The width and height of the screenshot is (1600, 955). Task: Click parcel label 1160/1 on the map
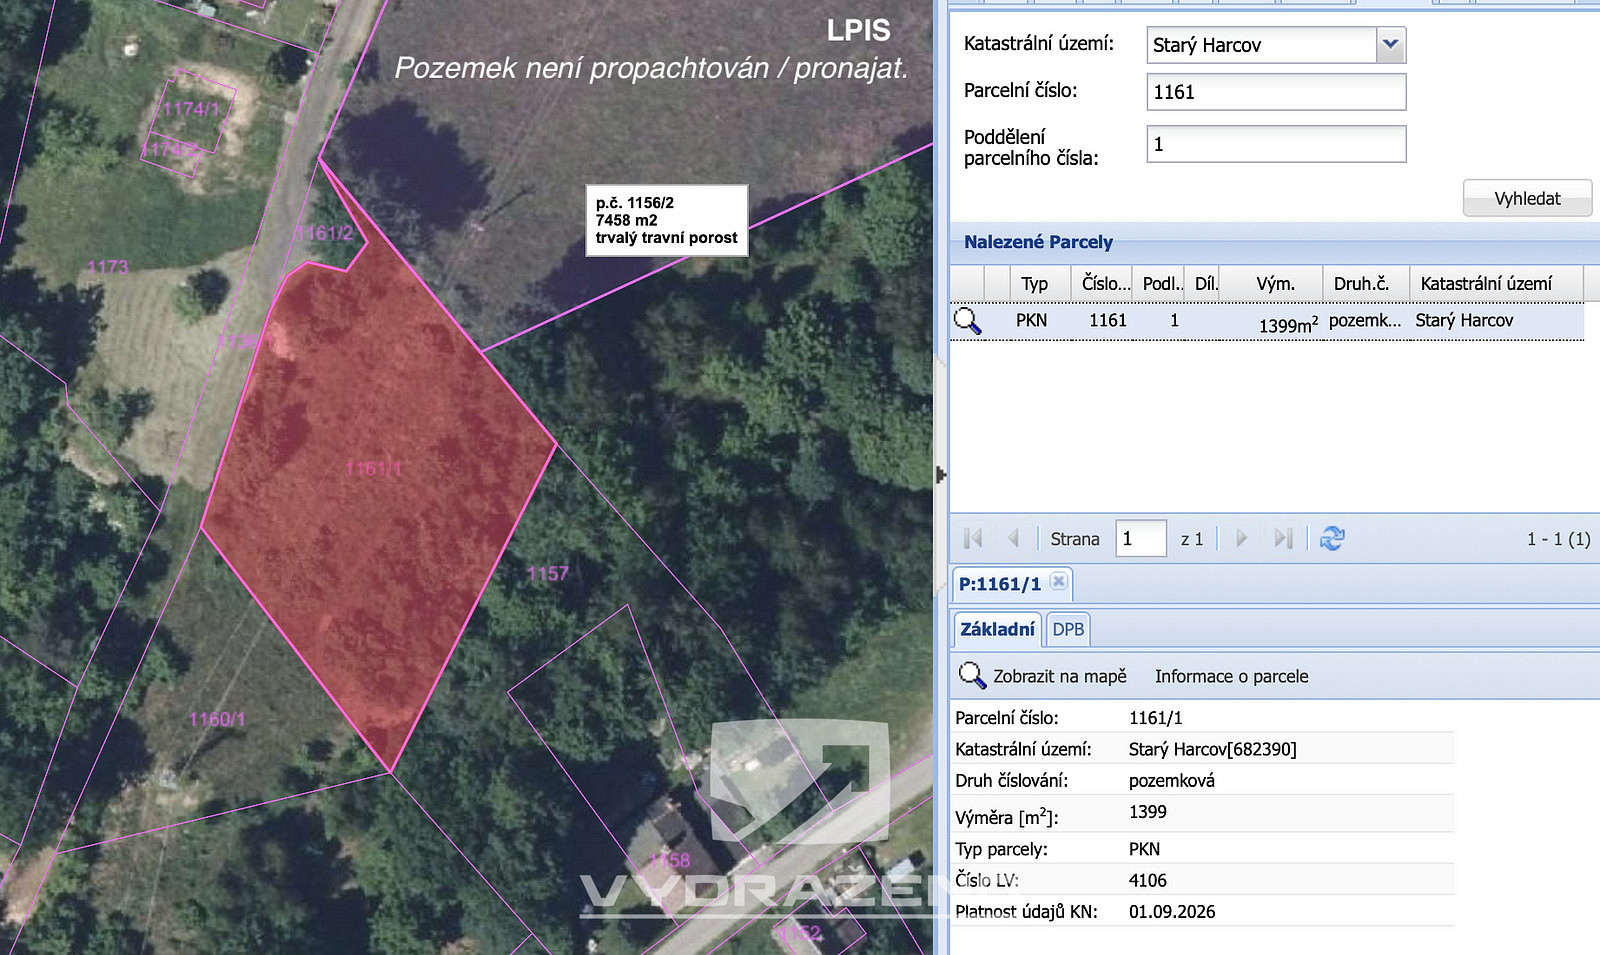click(x=217, y=719)
